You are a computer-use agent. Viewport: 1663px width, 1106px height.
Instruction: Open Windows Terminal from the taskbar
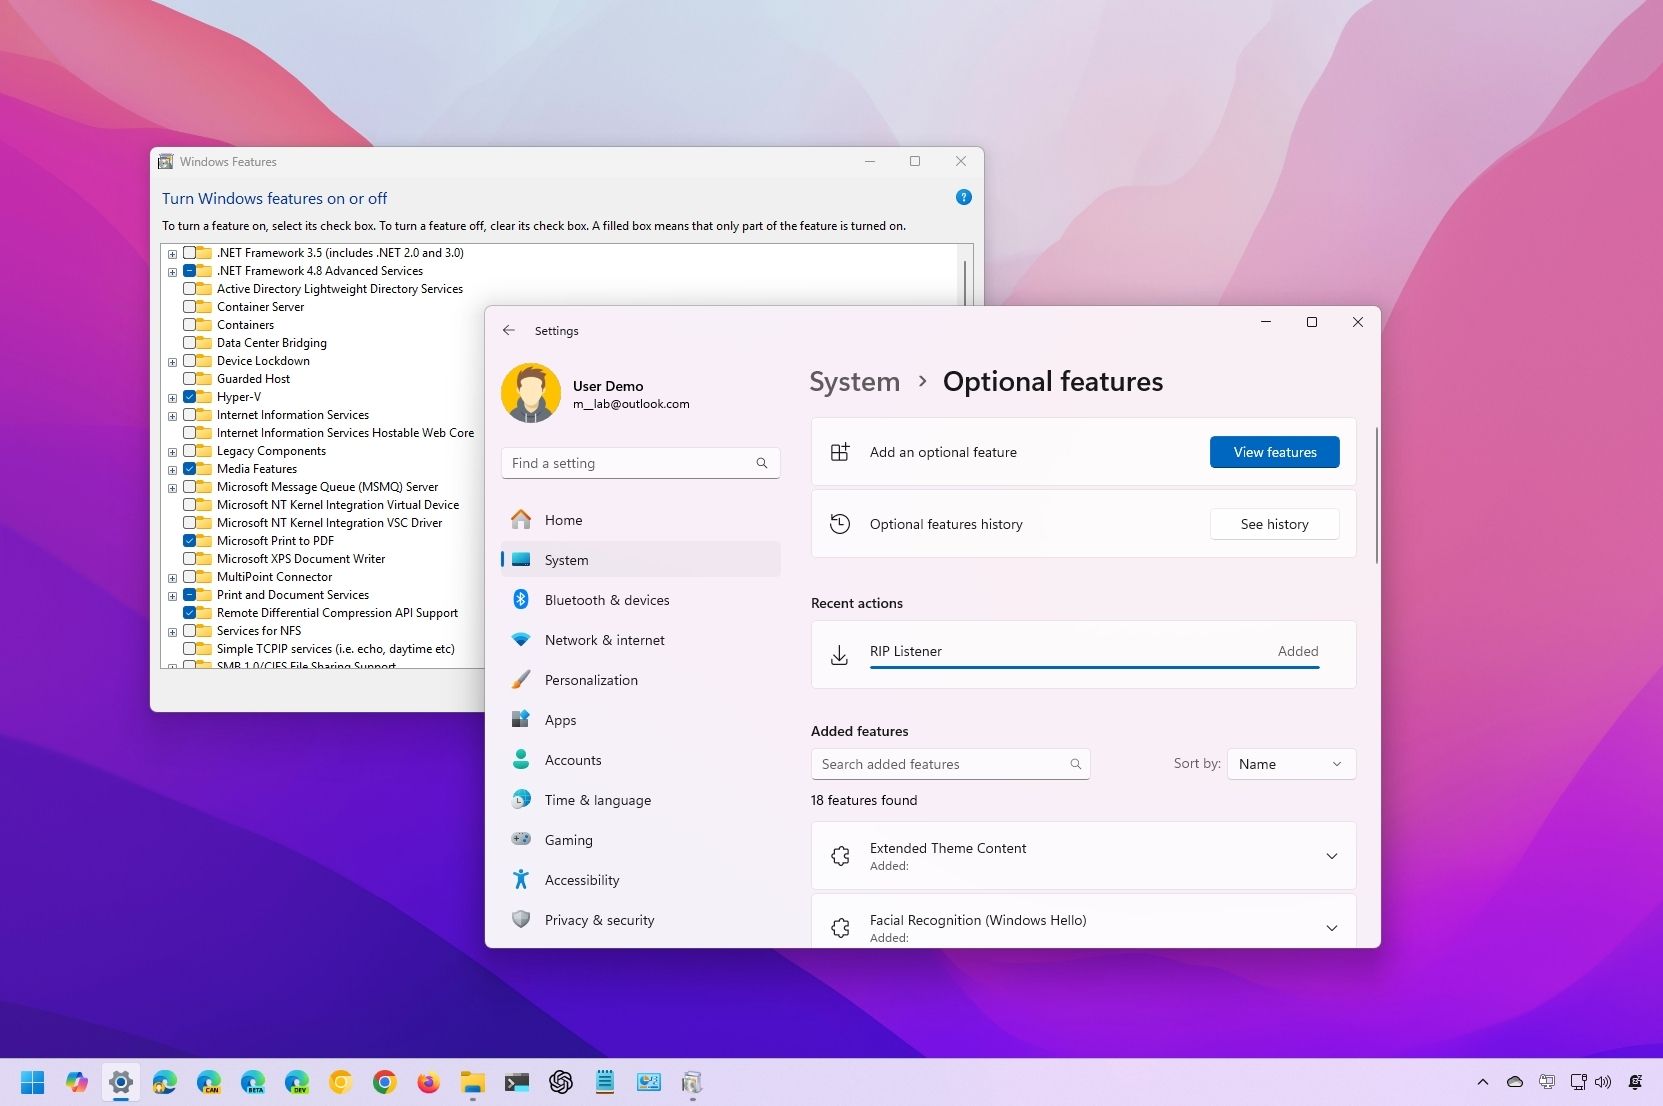click(516, 1082)
